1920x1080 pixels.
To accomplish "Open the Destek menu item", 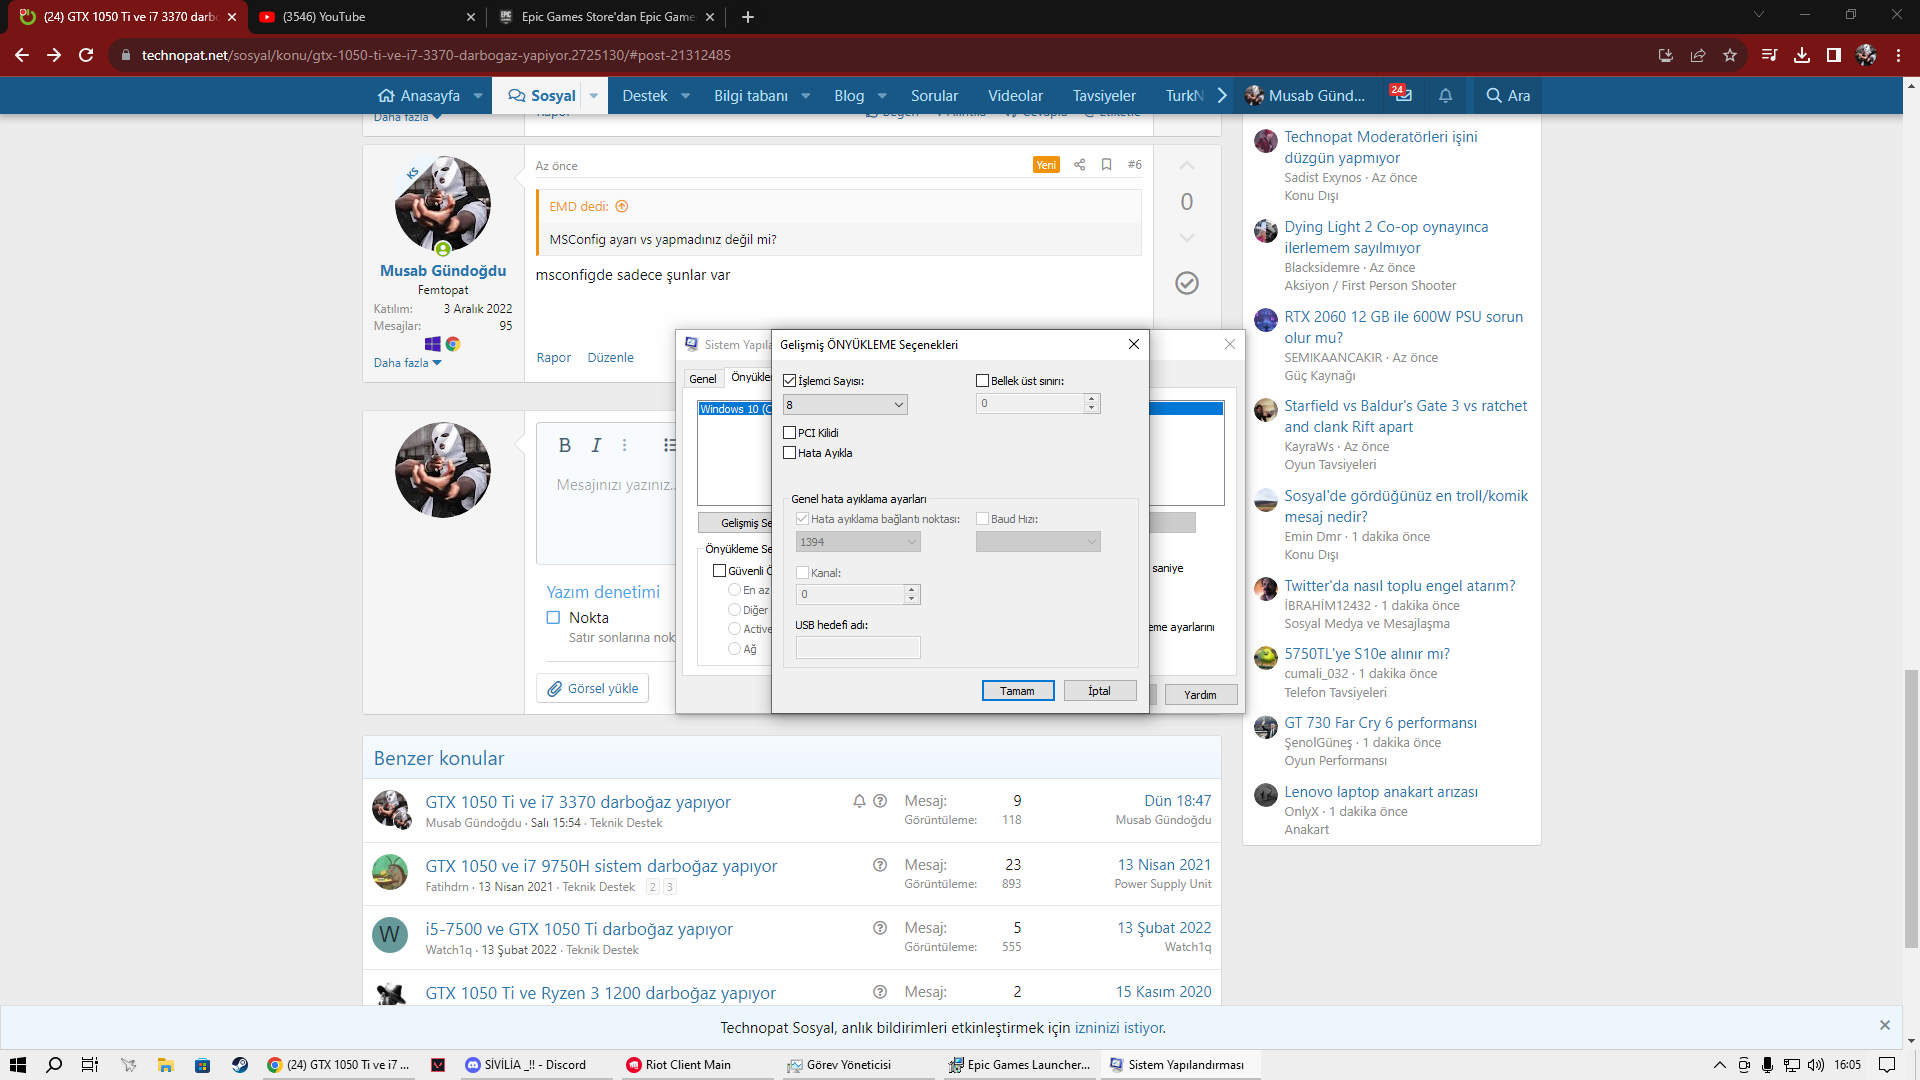I will 644,96.
